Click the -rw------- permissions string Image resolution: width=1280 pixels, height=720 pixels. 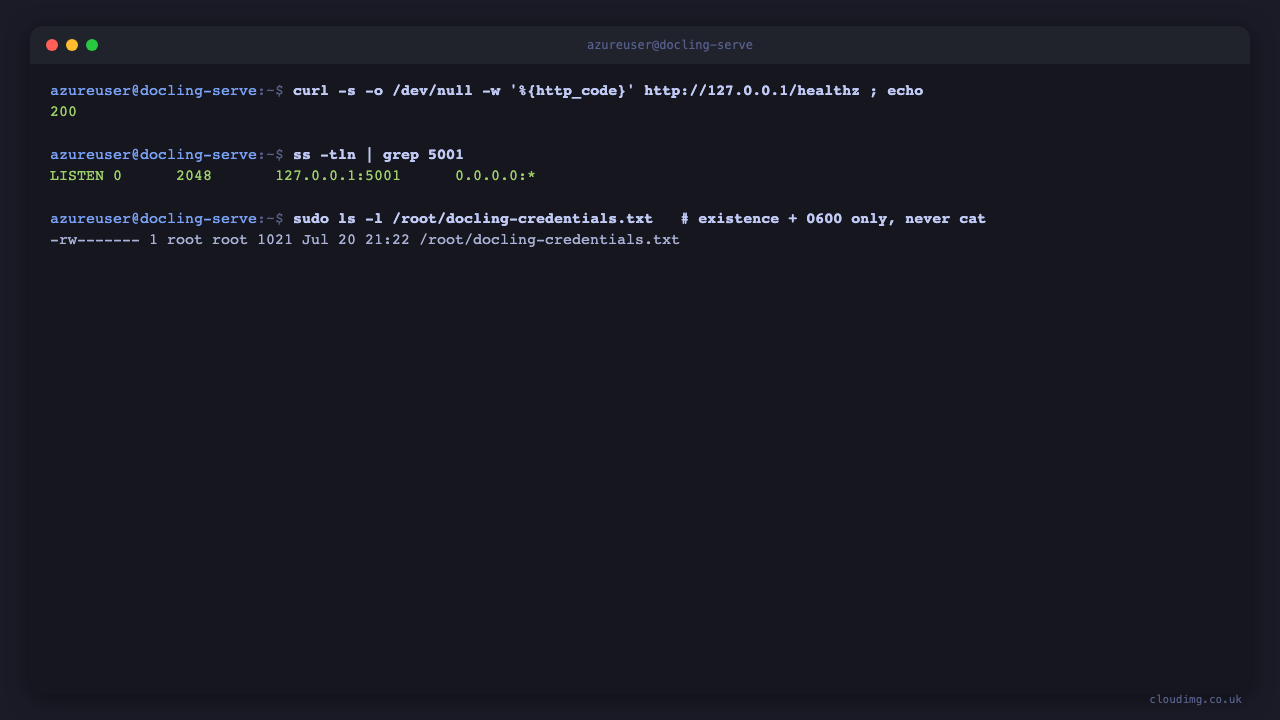point(95,240)
